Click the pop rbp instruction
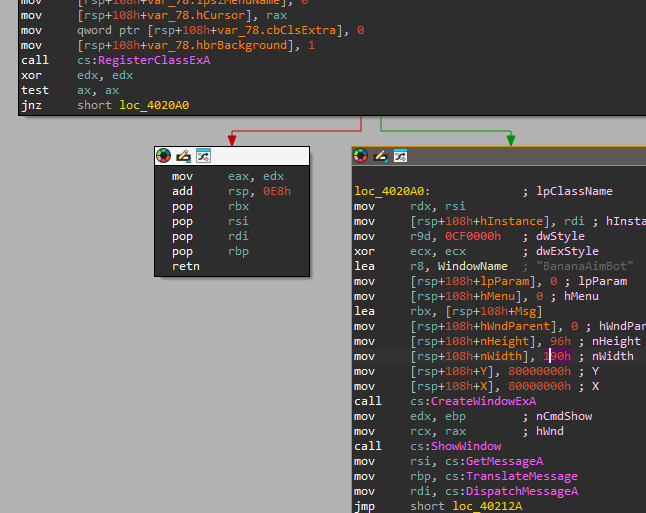The width and height of the screenshot is (646, 513). tap(211, 251)
